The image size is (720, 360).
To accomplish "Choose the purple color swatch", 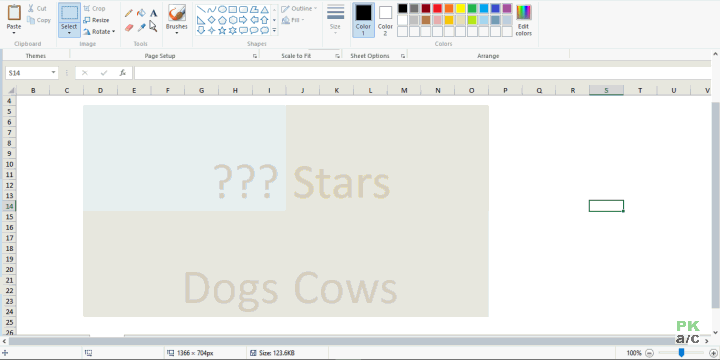I will pos(507,8).
